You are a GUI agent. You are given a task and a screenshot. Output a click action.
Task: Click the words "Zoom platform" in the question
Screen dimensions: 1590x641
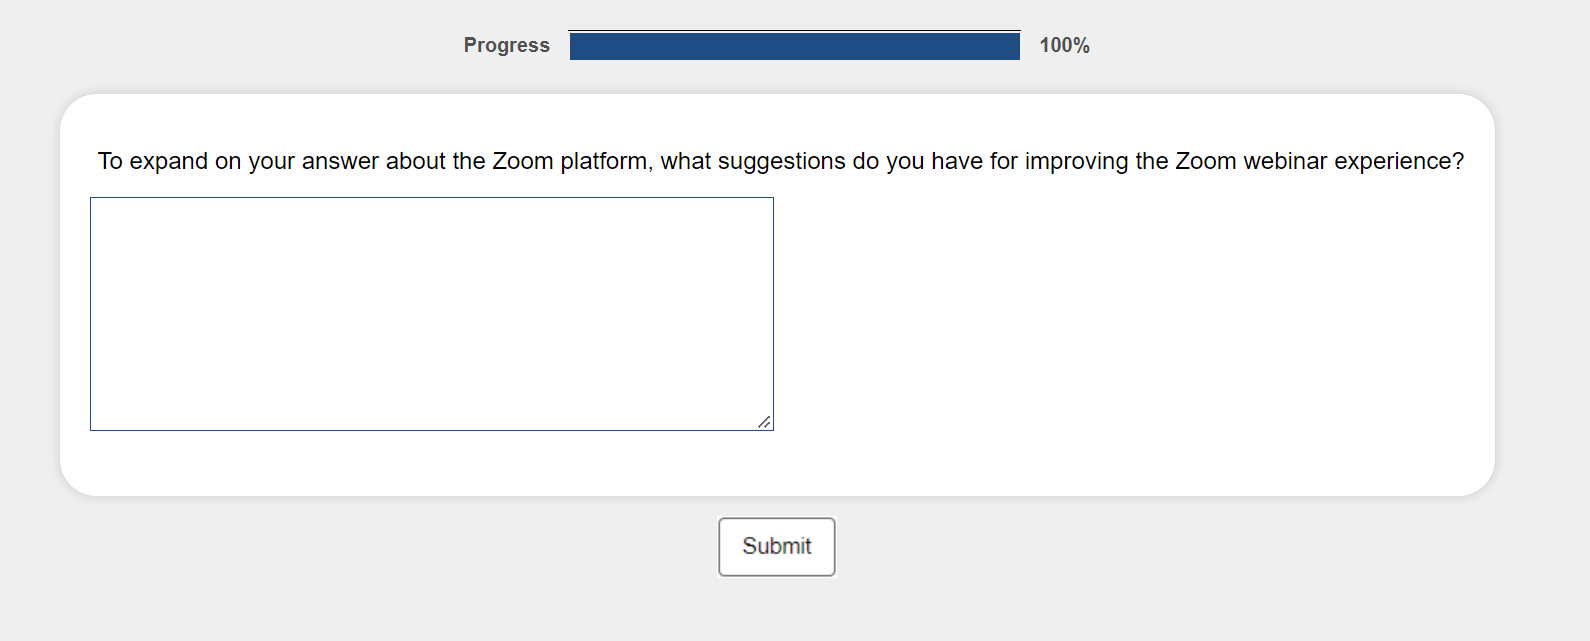click(x=569, y=161)
